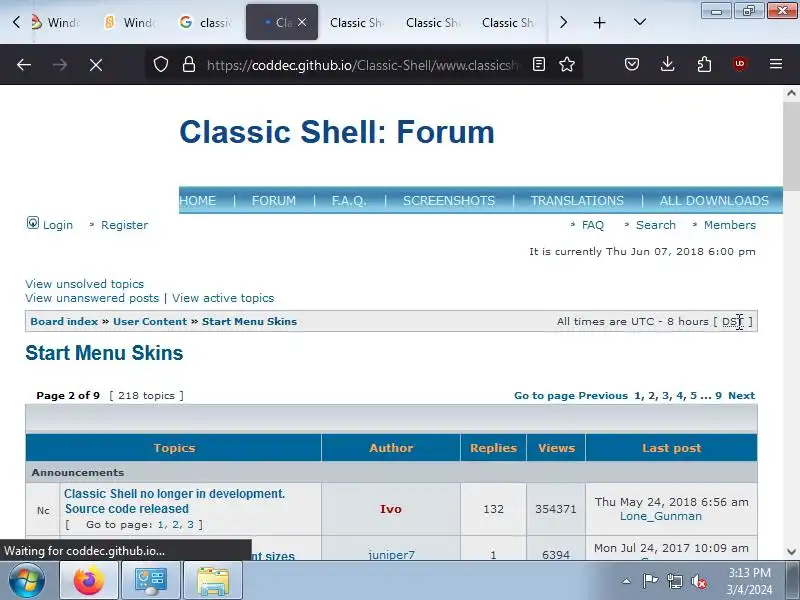Click View unsolved topics
This screenshot has height=600, width=800.
click(x=85, y=284)
